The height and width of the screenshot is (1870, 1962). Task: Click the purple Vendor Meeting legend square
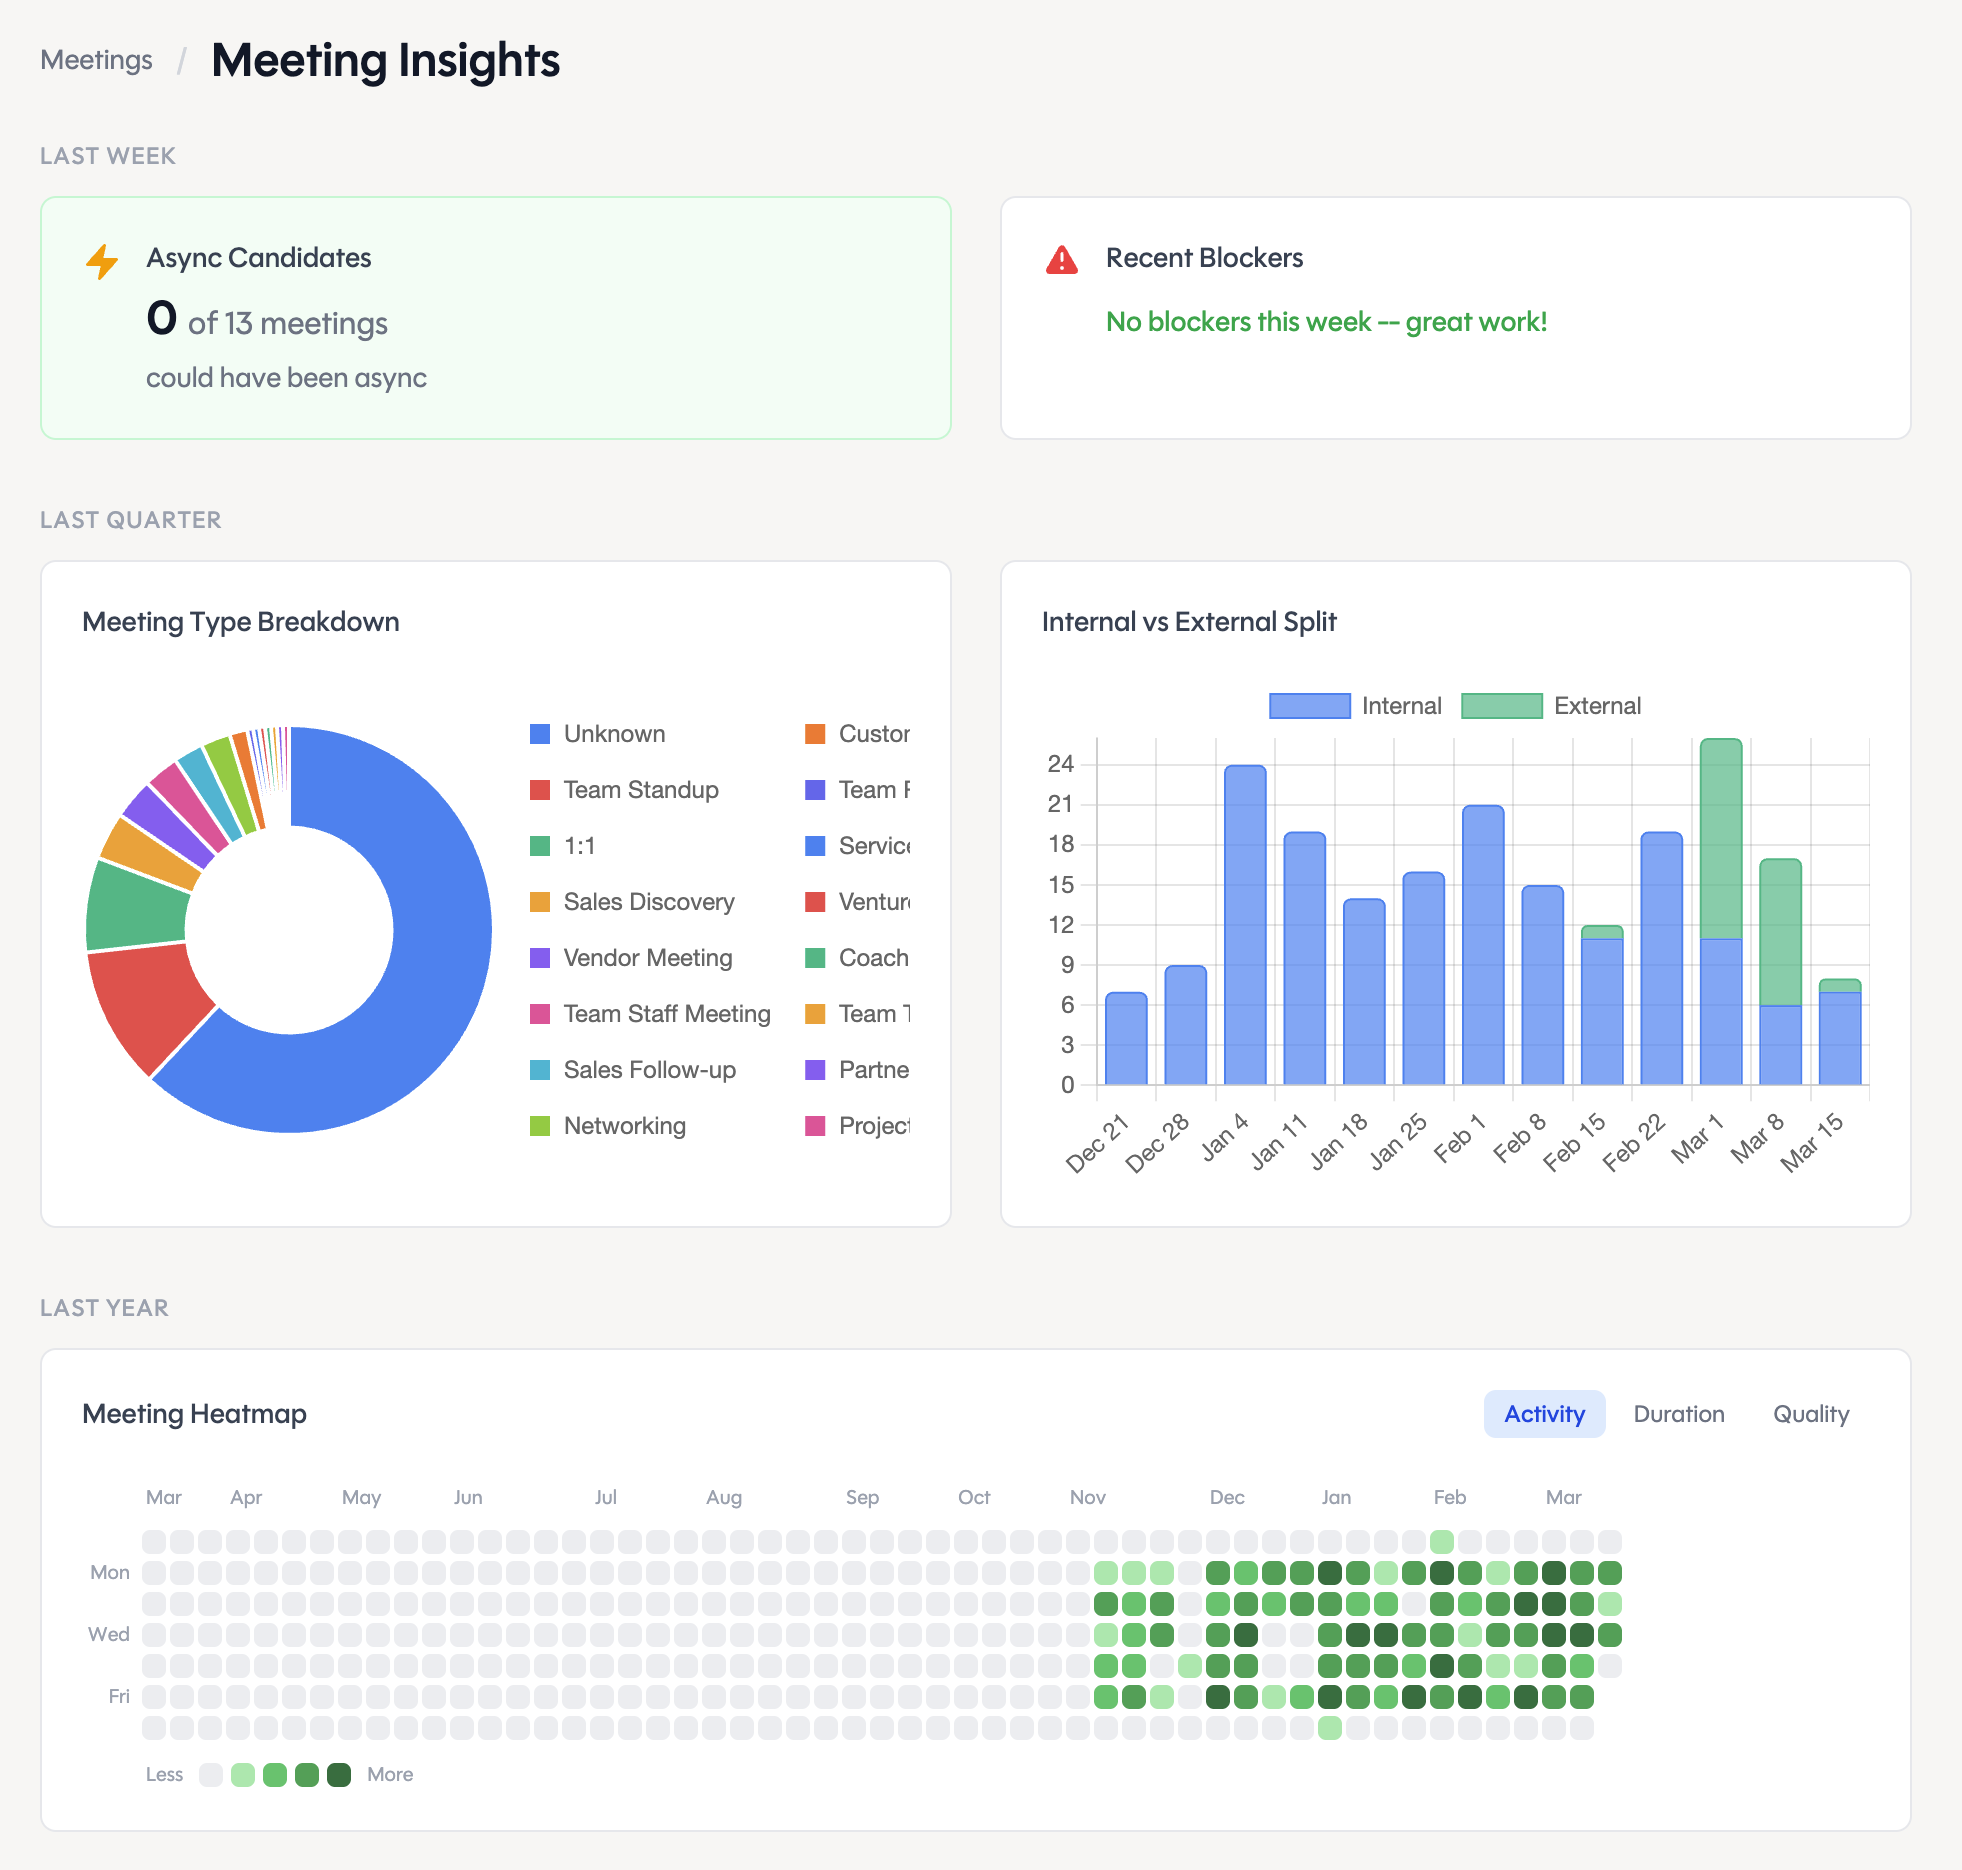(540, 957)
